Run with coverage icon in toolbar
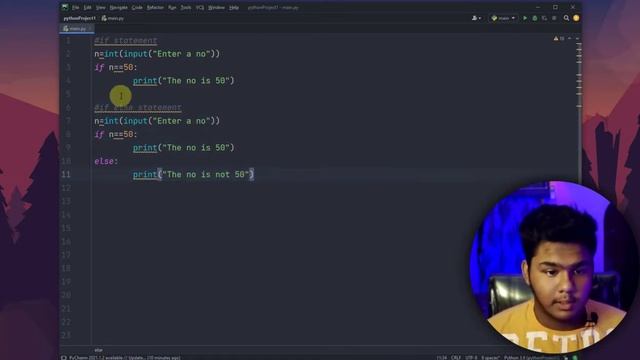640x360 pixels. click(x=544, y=18)
